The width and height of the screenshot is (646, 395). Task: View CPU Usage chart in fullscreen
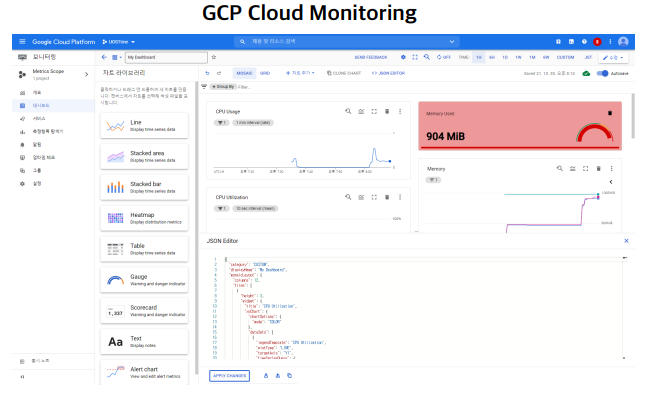point(374,112)
